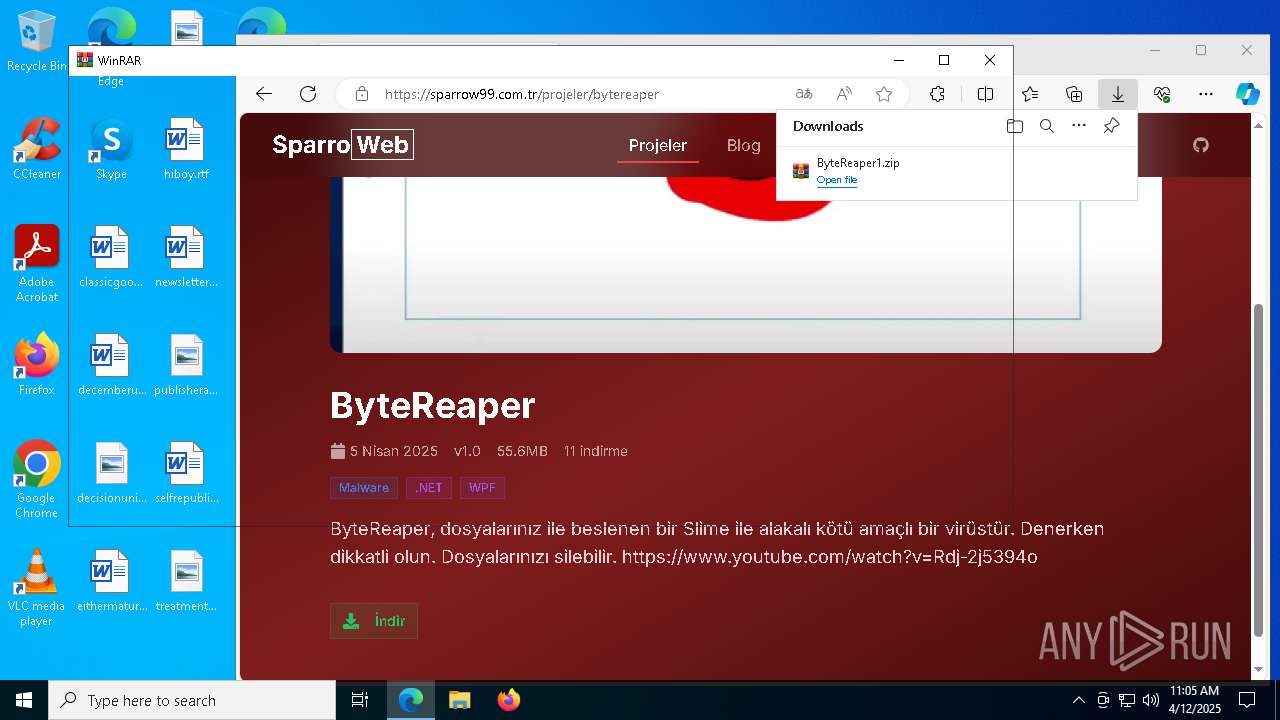Click the '5 Nisan 2025' date text
This screenshot has height=720, width=1280.
pos(394,451)
